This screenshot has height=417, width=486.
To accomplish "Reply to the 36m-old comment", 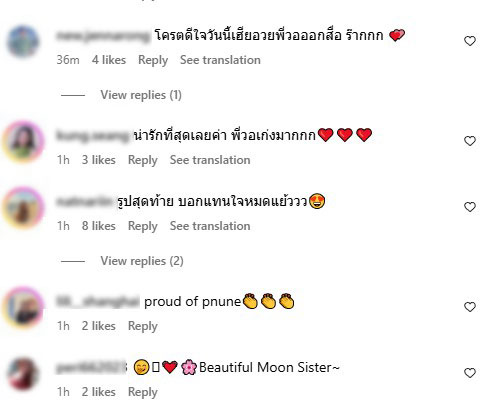I will (x=153, y=60).
